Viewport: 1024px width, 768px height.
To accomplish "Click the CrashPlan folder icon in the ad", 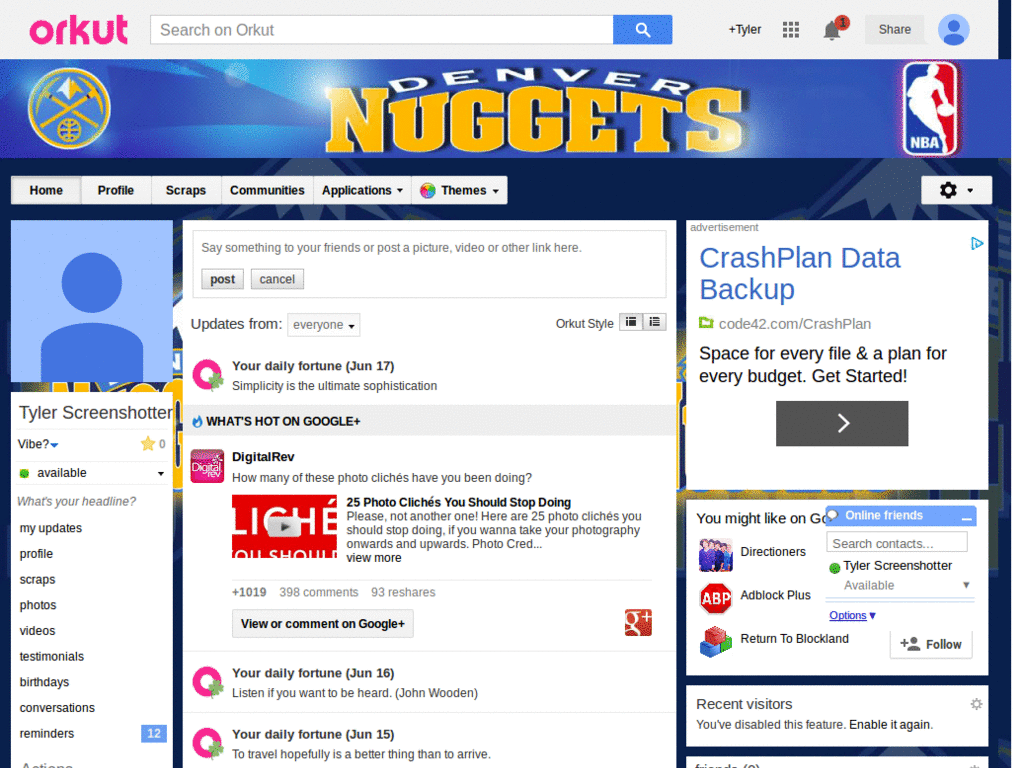I will click(706, 323).
